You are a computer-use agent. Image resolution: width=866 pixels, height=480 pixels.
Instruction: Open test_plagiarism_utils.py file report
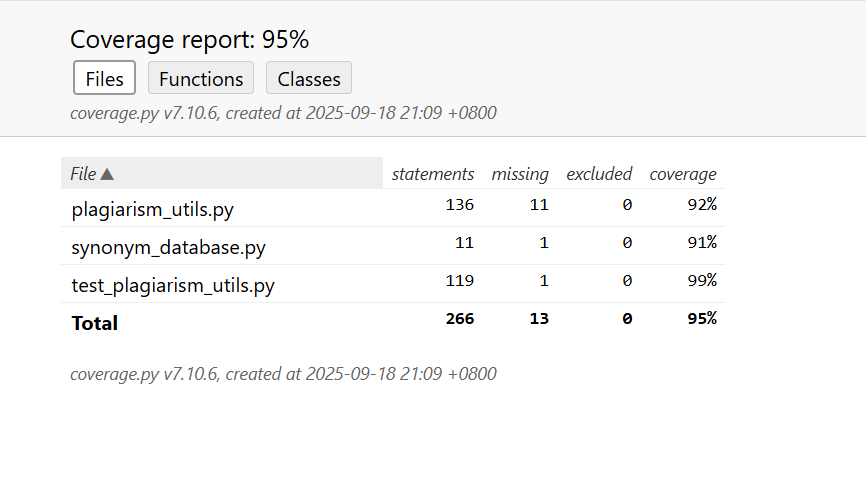click(173, 285)
